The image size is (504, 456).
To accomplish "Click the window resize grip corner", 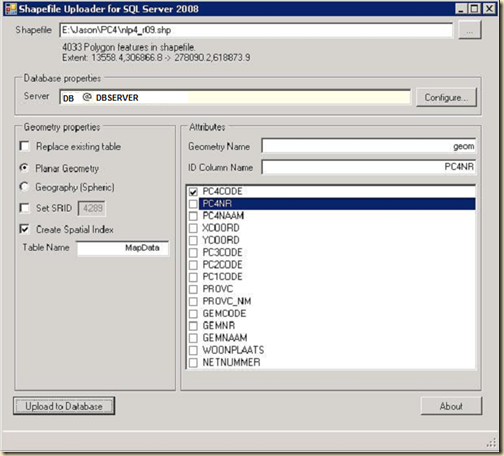I will 491,443.
